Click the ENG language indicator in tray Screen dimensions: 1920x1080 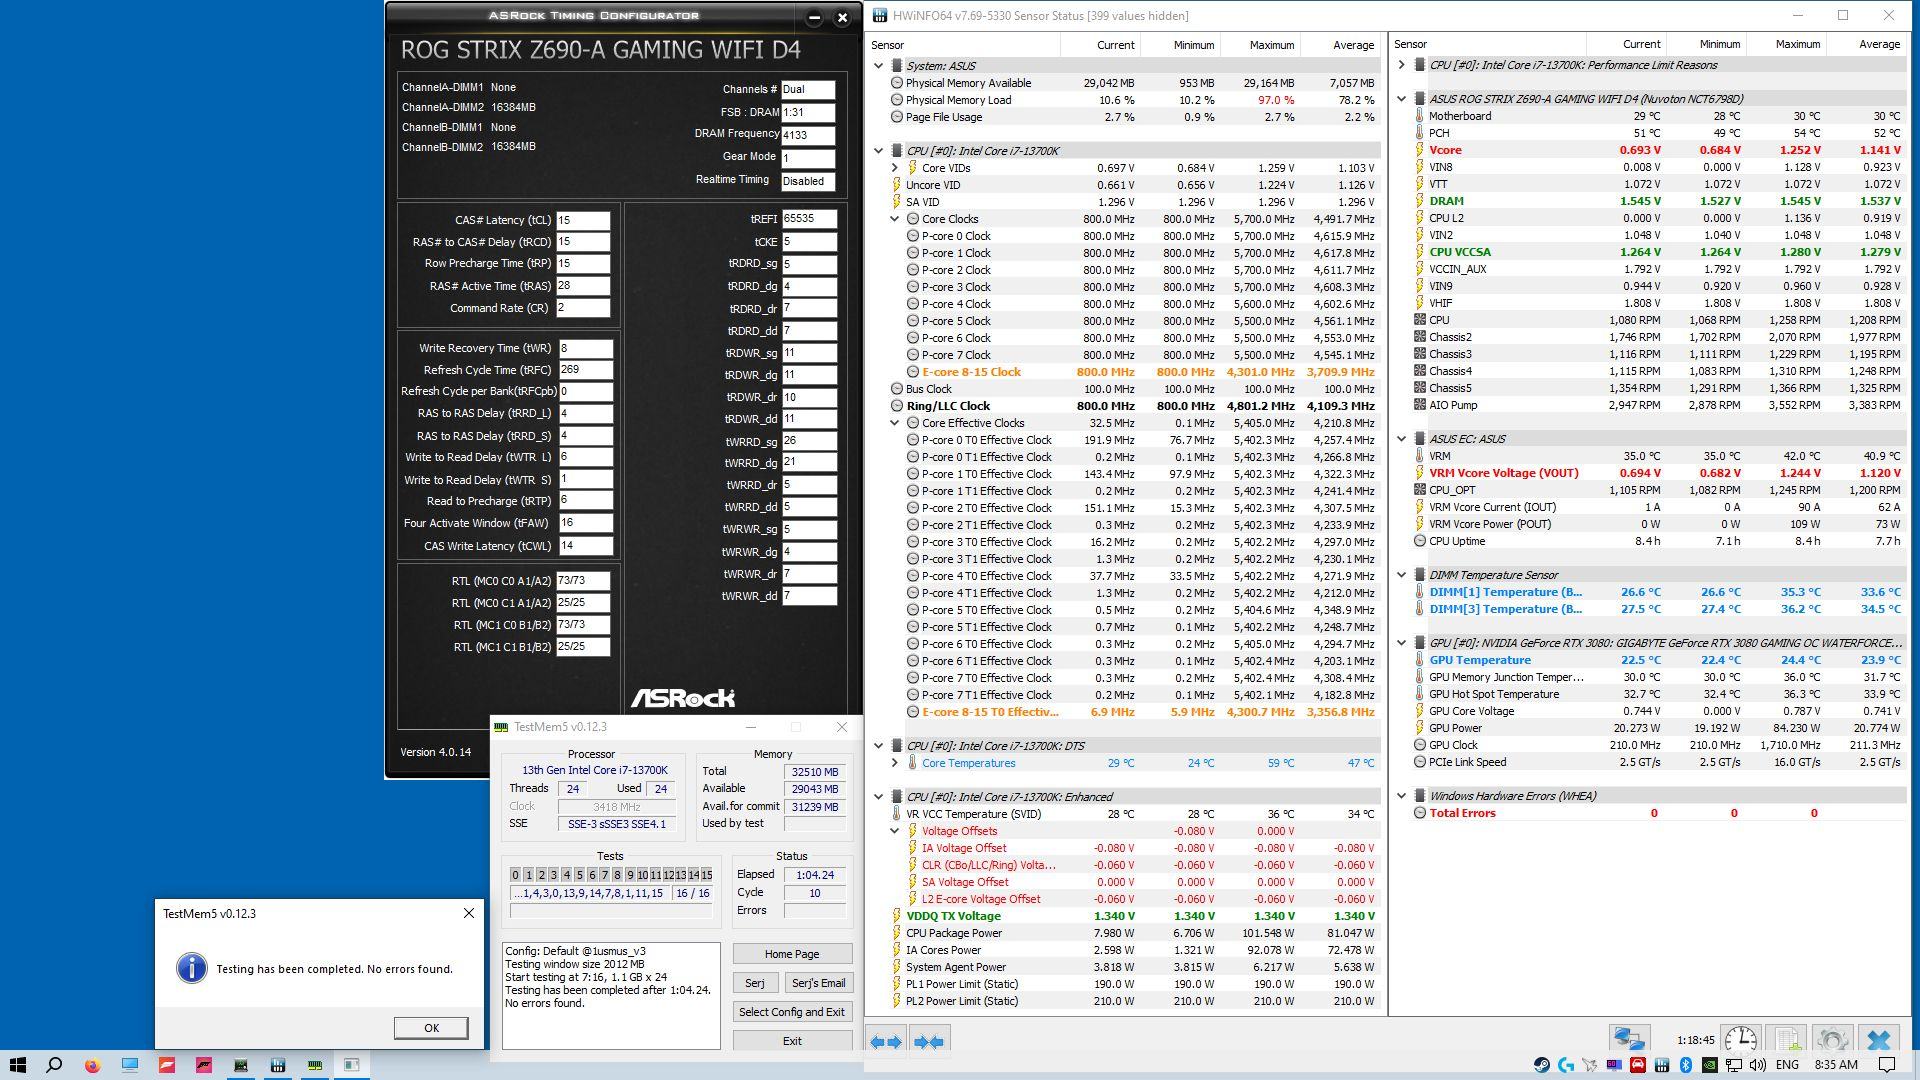(1786, 1065)
